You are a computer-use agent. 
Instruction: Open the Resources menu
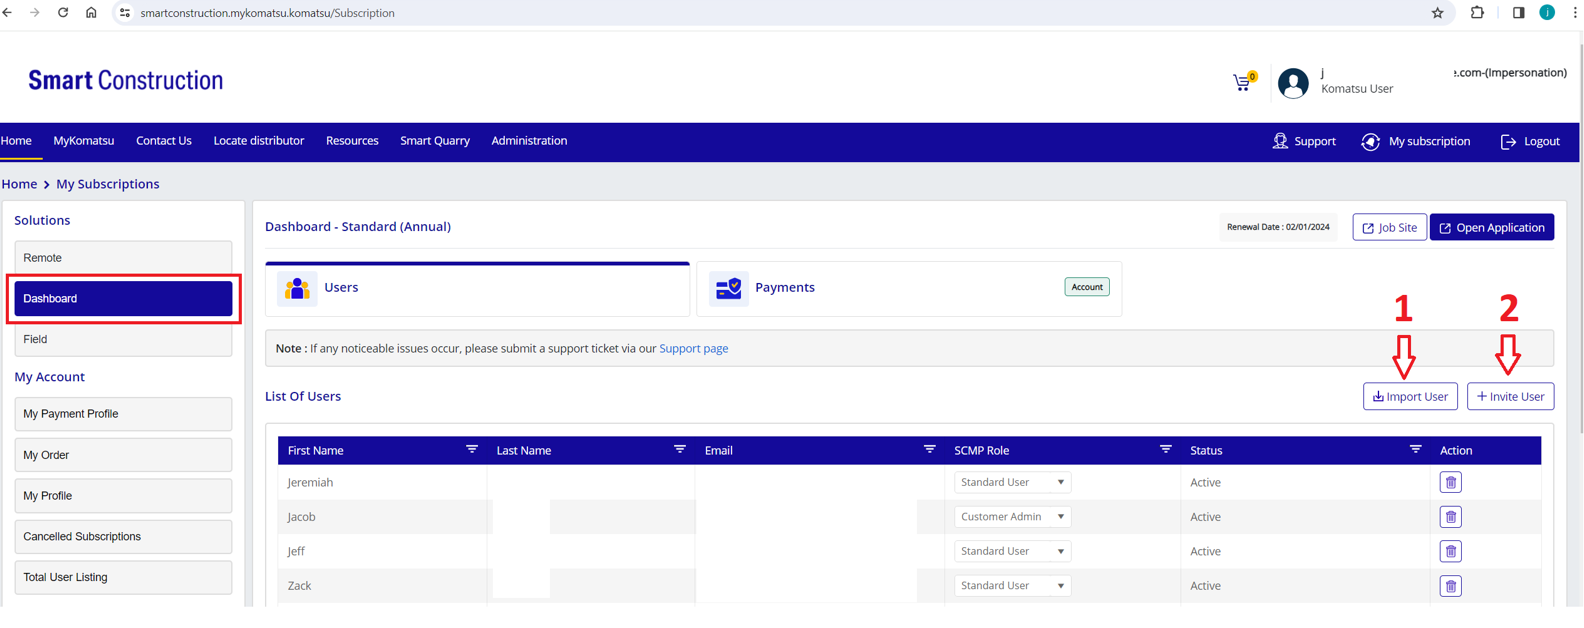(x=352, y=141)
